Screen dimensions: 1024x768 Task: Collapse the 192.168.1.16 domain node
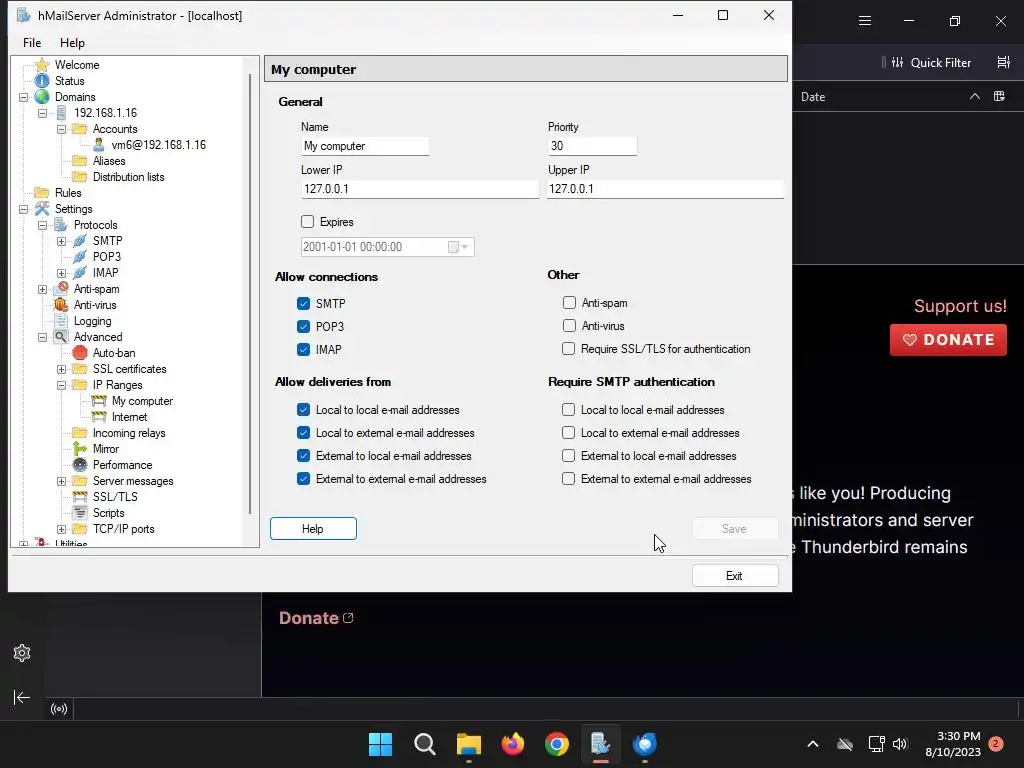pyautogui.click(x=42, y=113)
